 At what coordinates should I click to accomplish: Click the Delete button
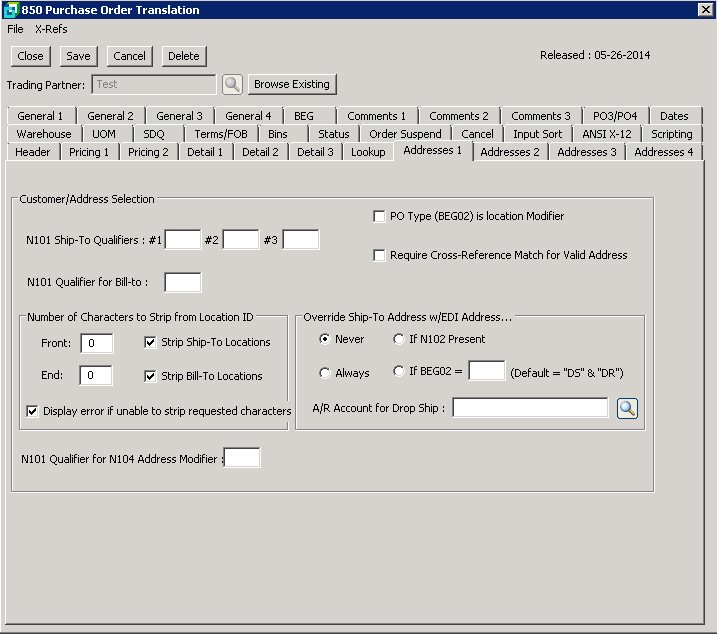pyautogui.click(x=183, y=56)
